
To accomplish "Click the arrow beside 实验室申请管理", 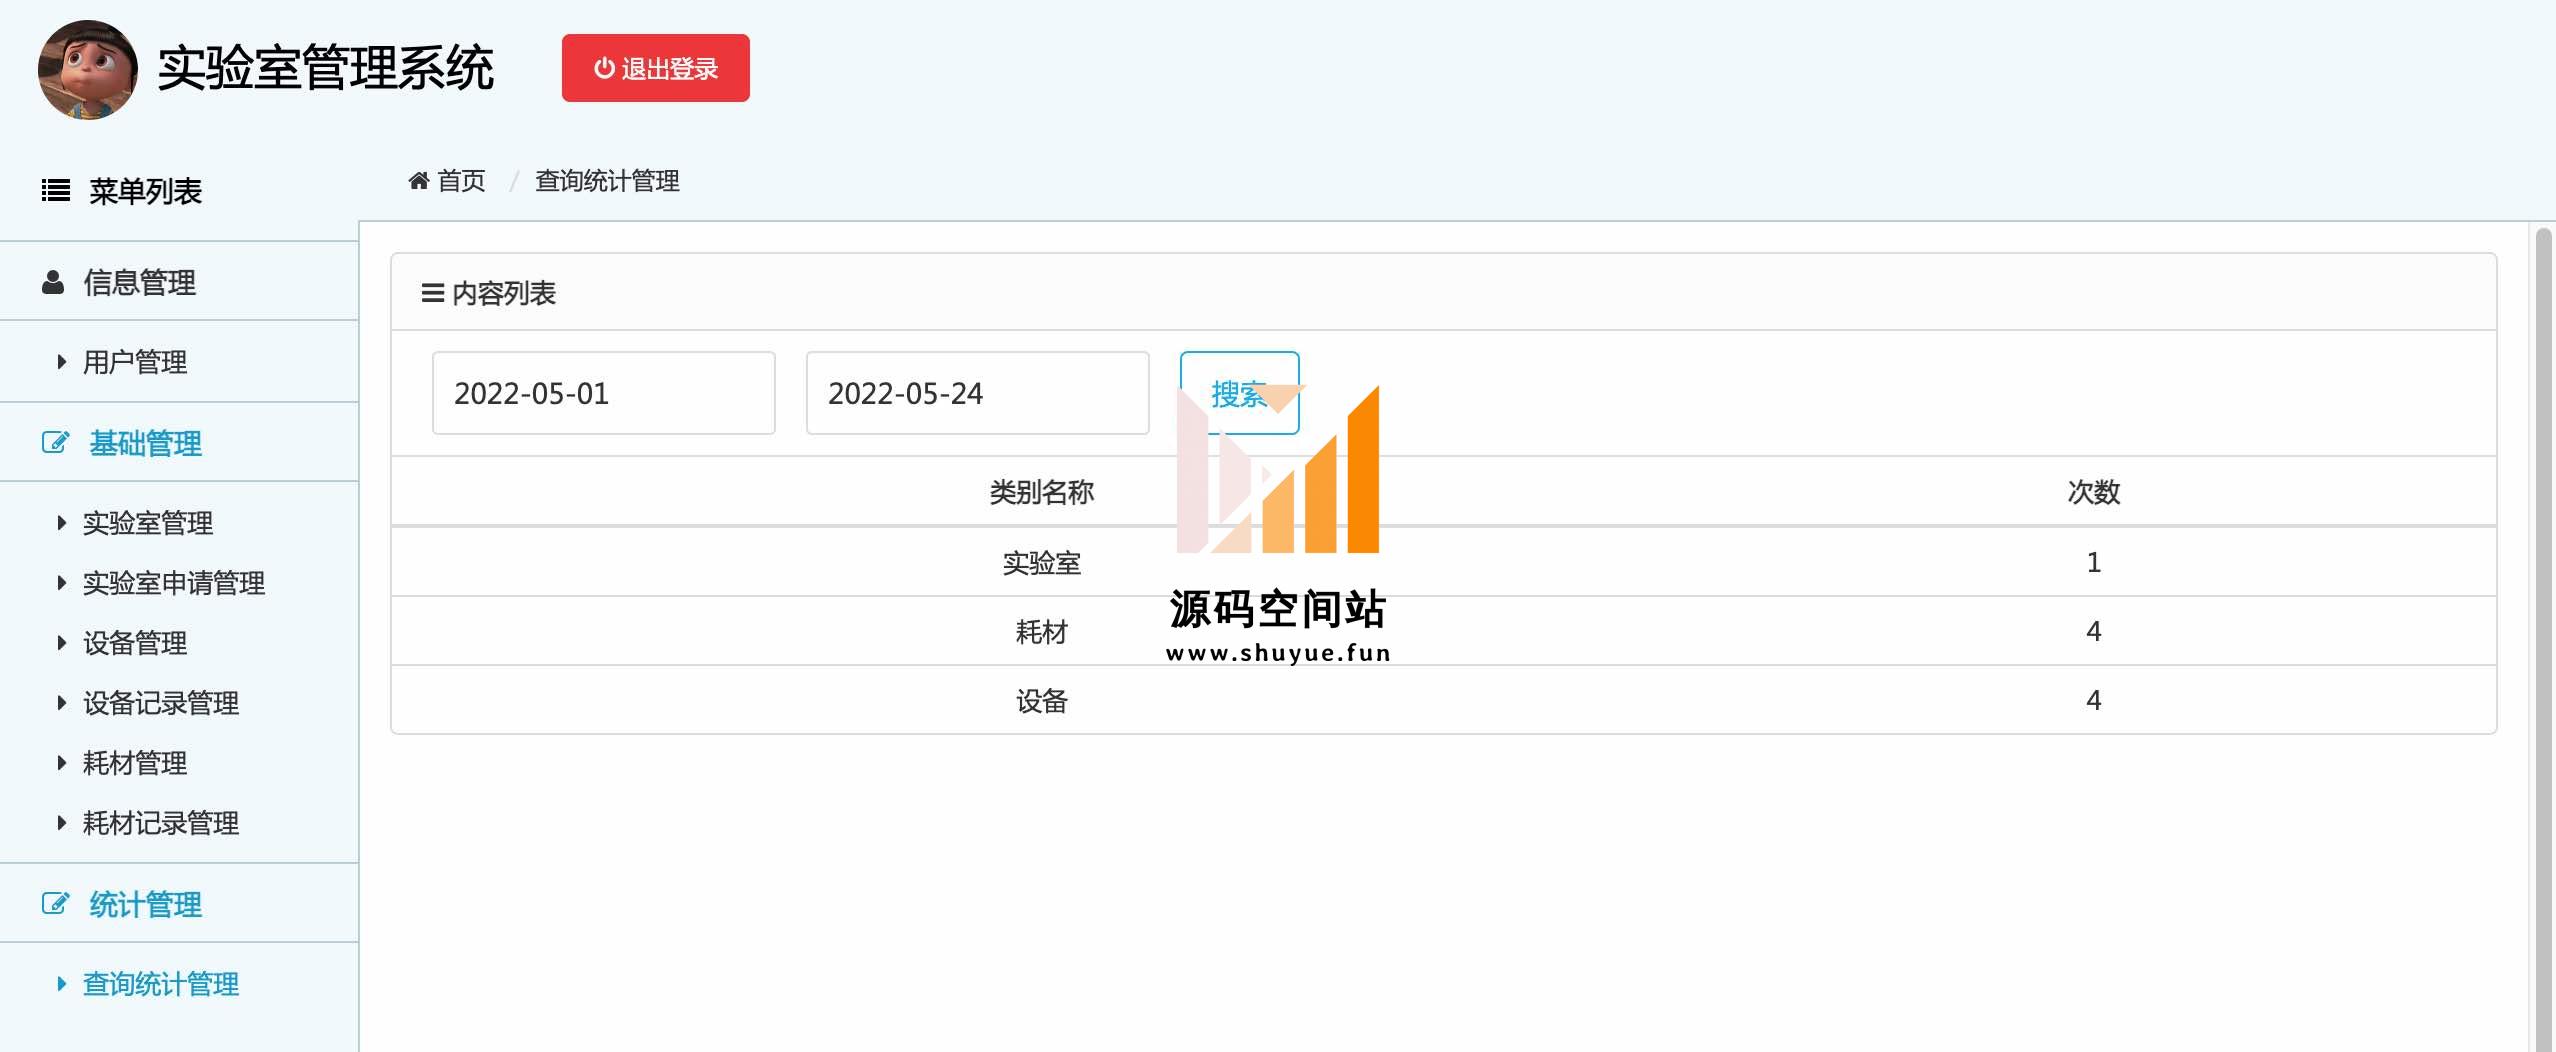I will point(62,583).
